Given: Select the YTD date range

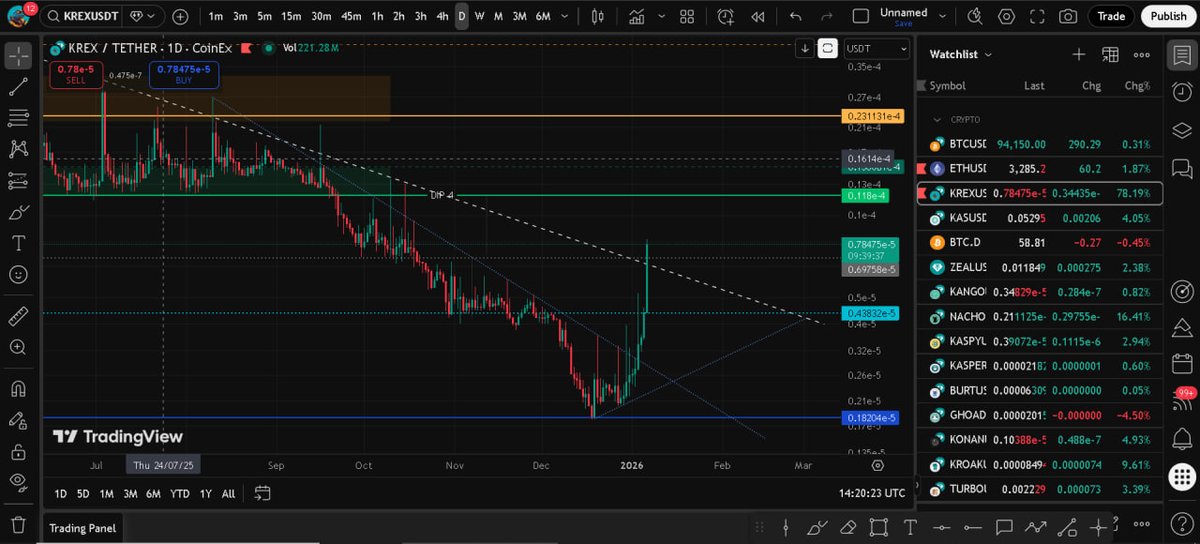Looking at the screenshot, I should (x=180, y=494).
